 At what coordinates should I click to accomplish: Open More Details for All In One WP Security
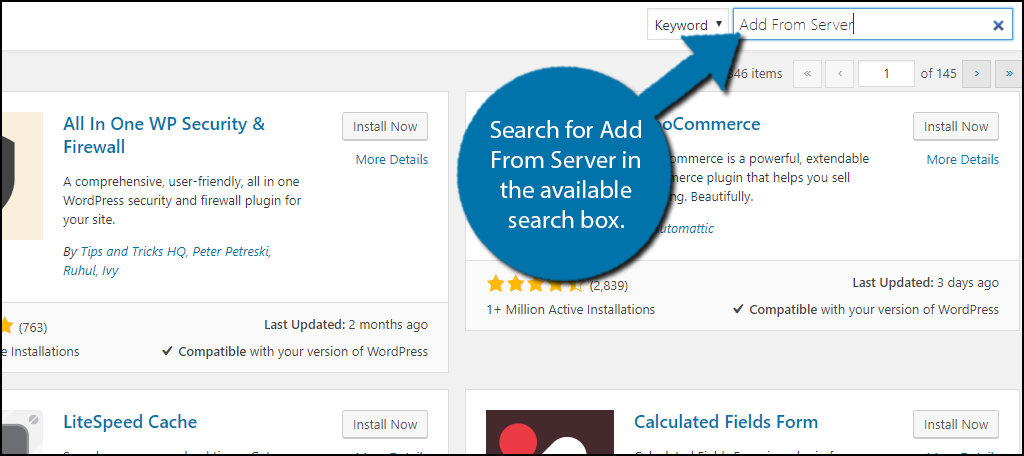tap(391, 160)
